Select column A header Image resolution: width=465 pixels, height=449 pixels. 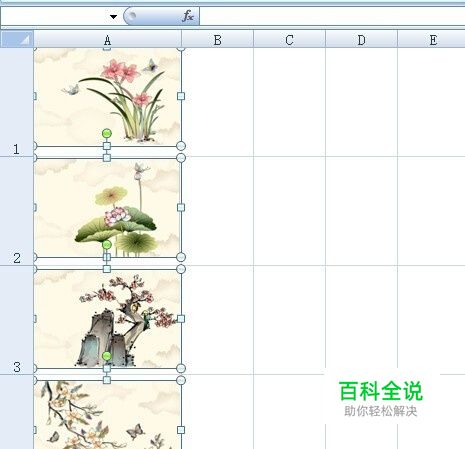(x=107, y=40)
